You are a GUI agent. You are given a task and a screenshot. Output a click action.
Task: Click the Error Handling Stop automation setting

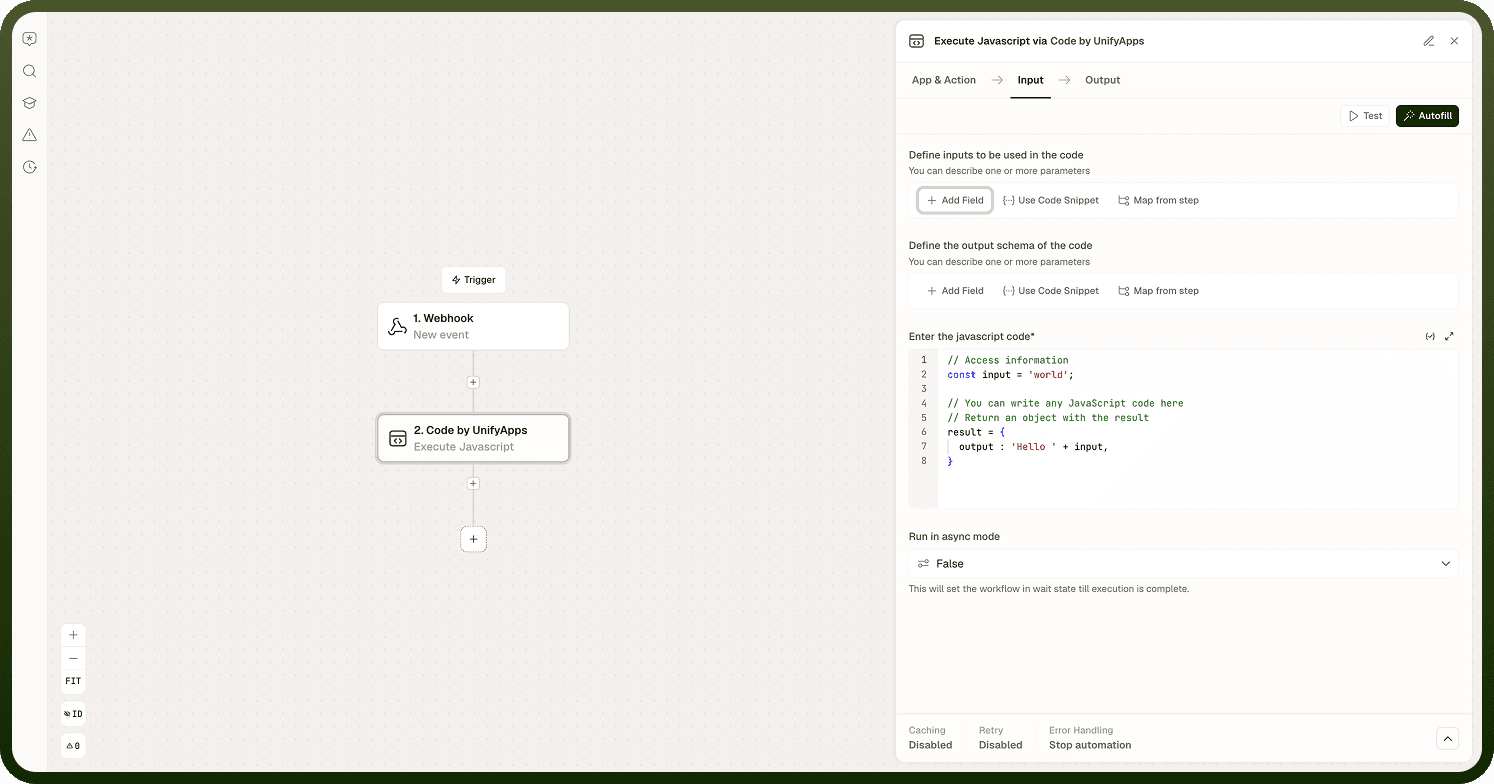[1090, 738]
